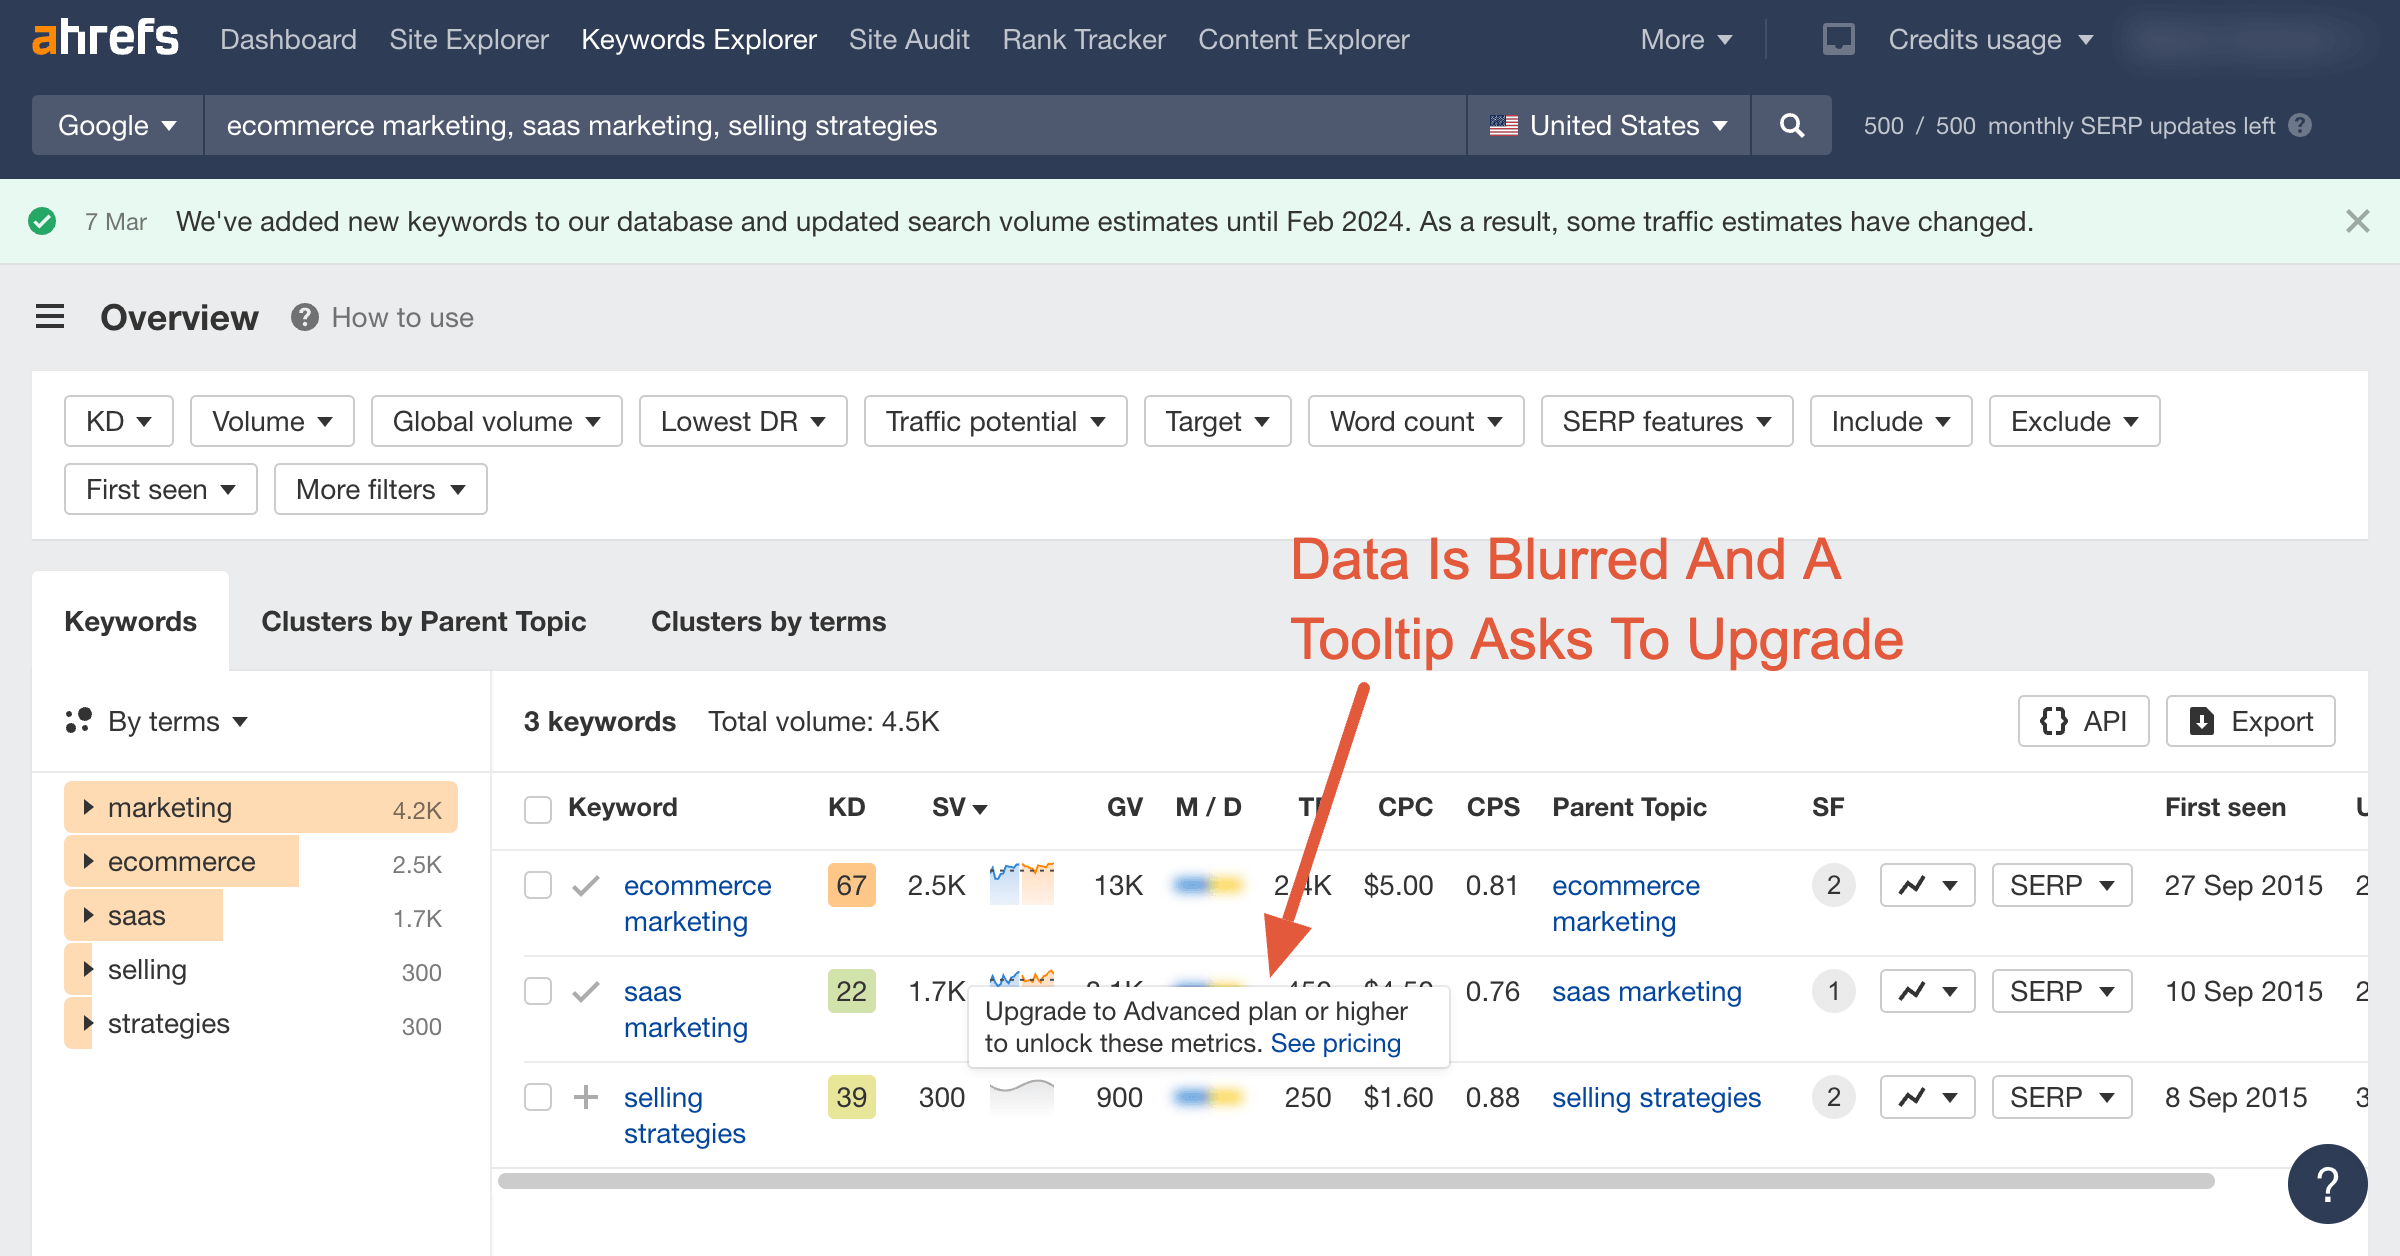Image resolution: width=2400 pixels, height=1256 pixels.
Task: Open Content Explorer
Action: 1304,39
